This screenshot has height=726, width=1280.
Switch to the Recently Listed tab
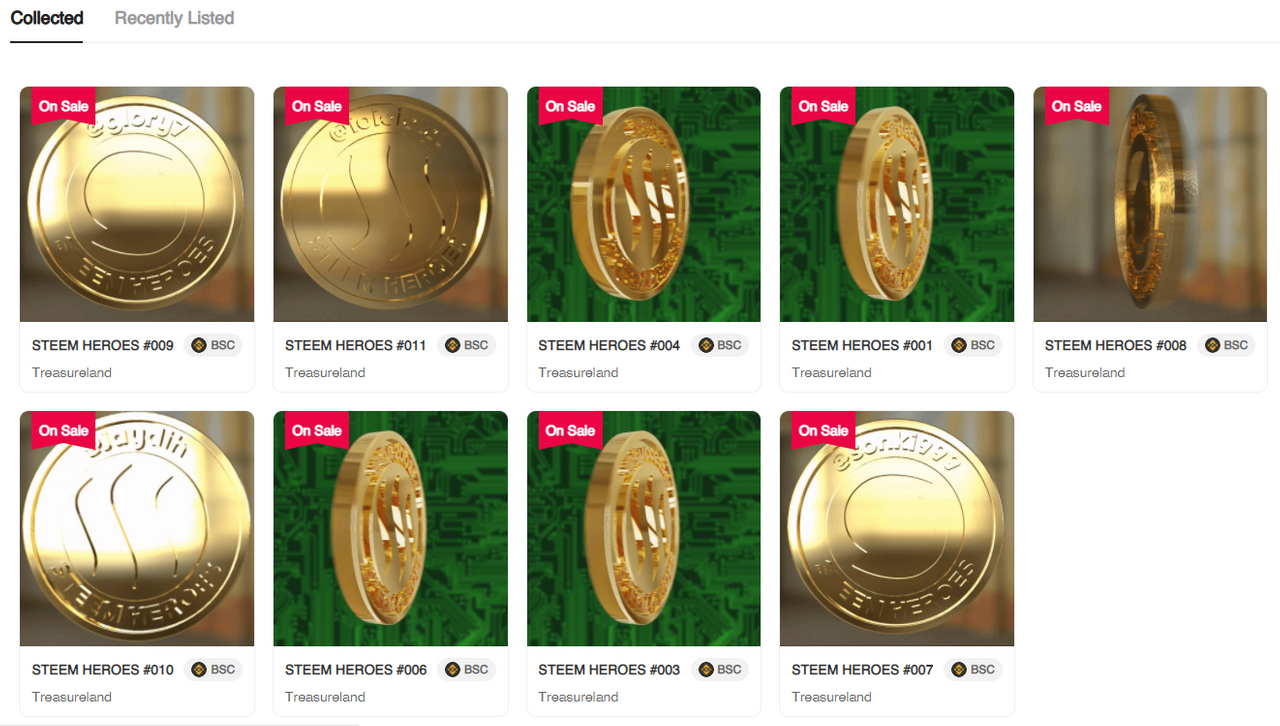tap(174, 18)
